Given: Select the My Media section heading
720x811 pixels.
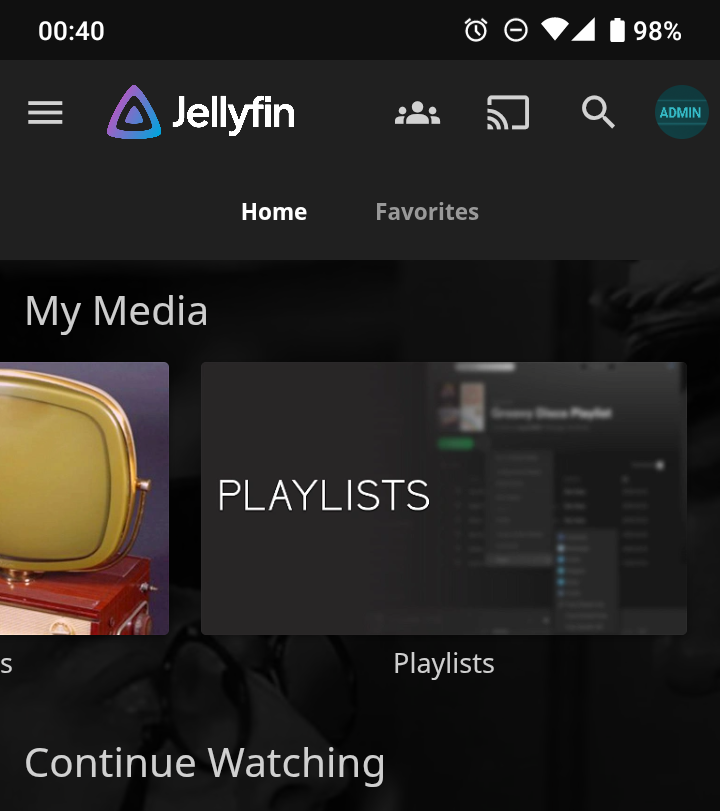Looking at the screenshot, I should pos(116,311).
